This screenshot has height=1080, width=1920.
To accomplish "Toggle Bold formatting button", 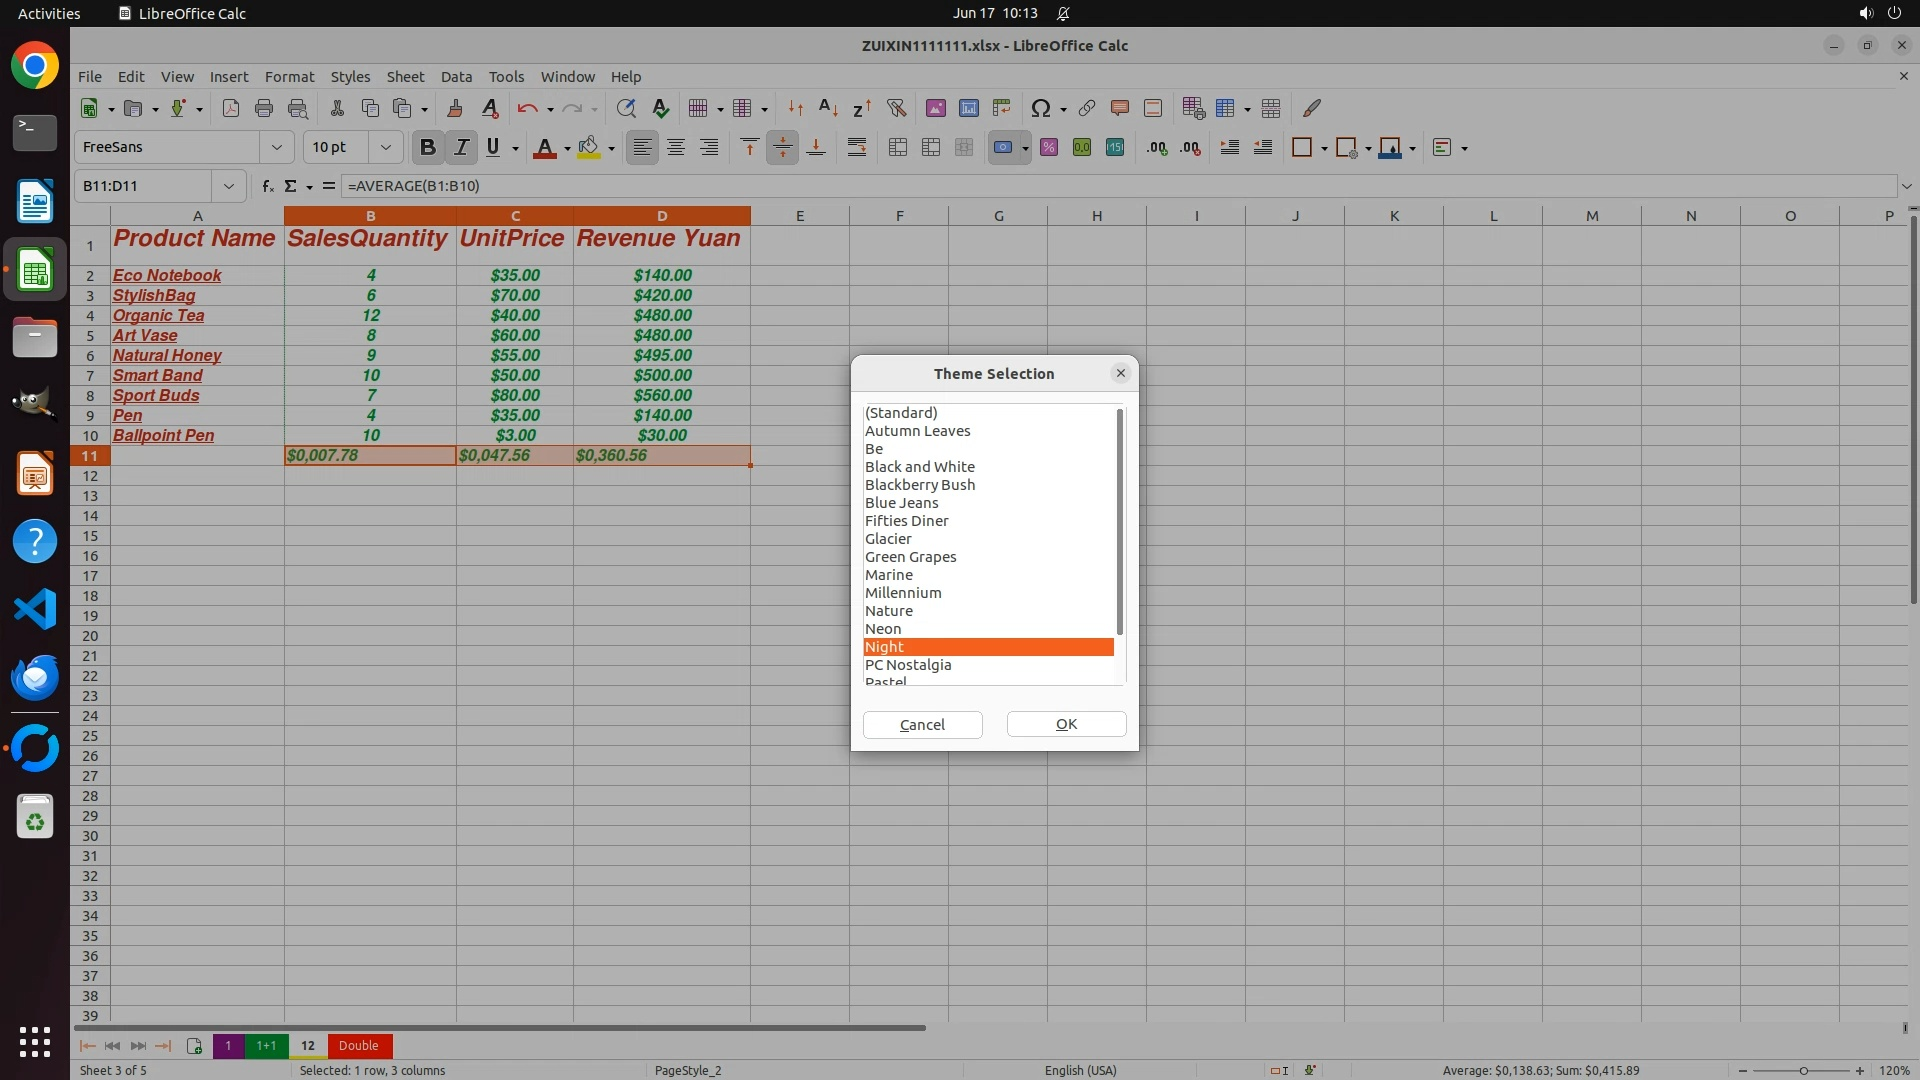I will click(x=428, y=148).
